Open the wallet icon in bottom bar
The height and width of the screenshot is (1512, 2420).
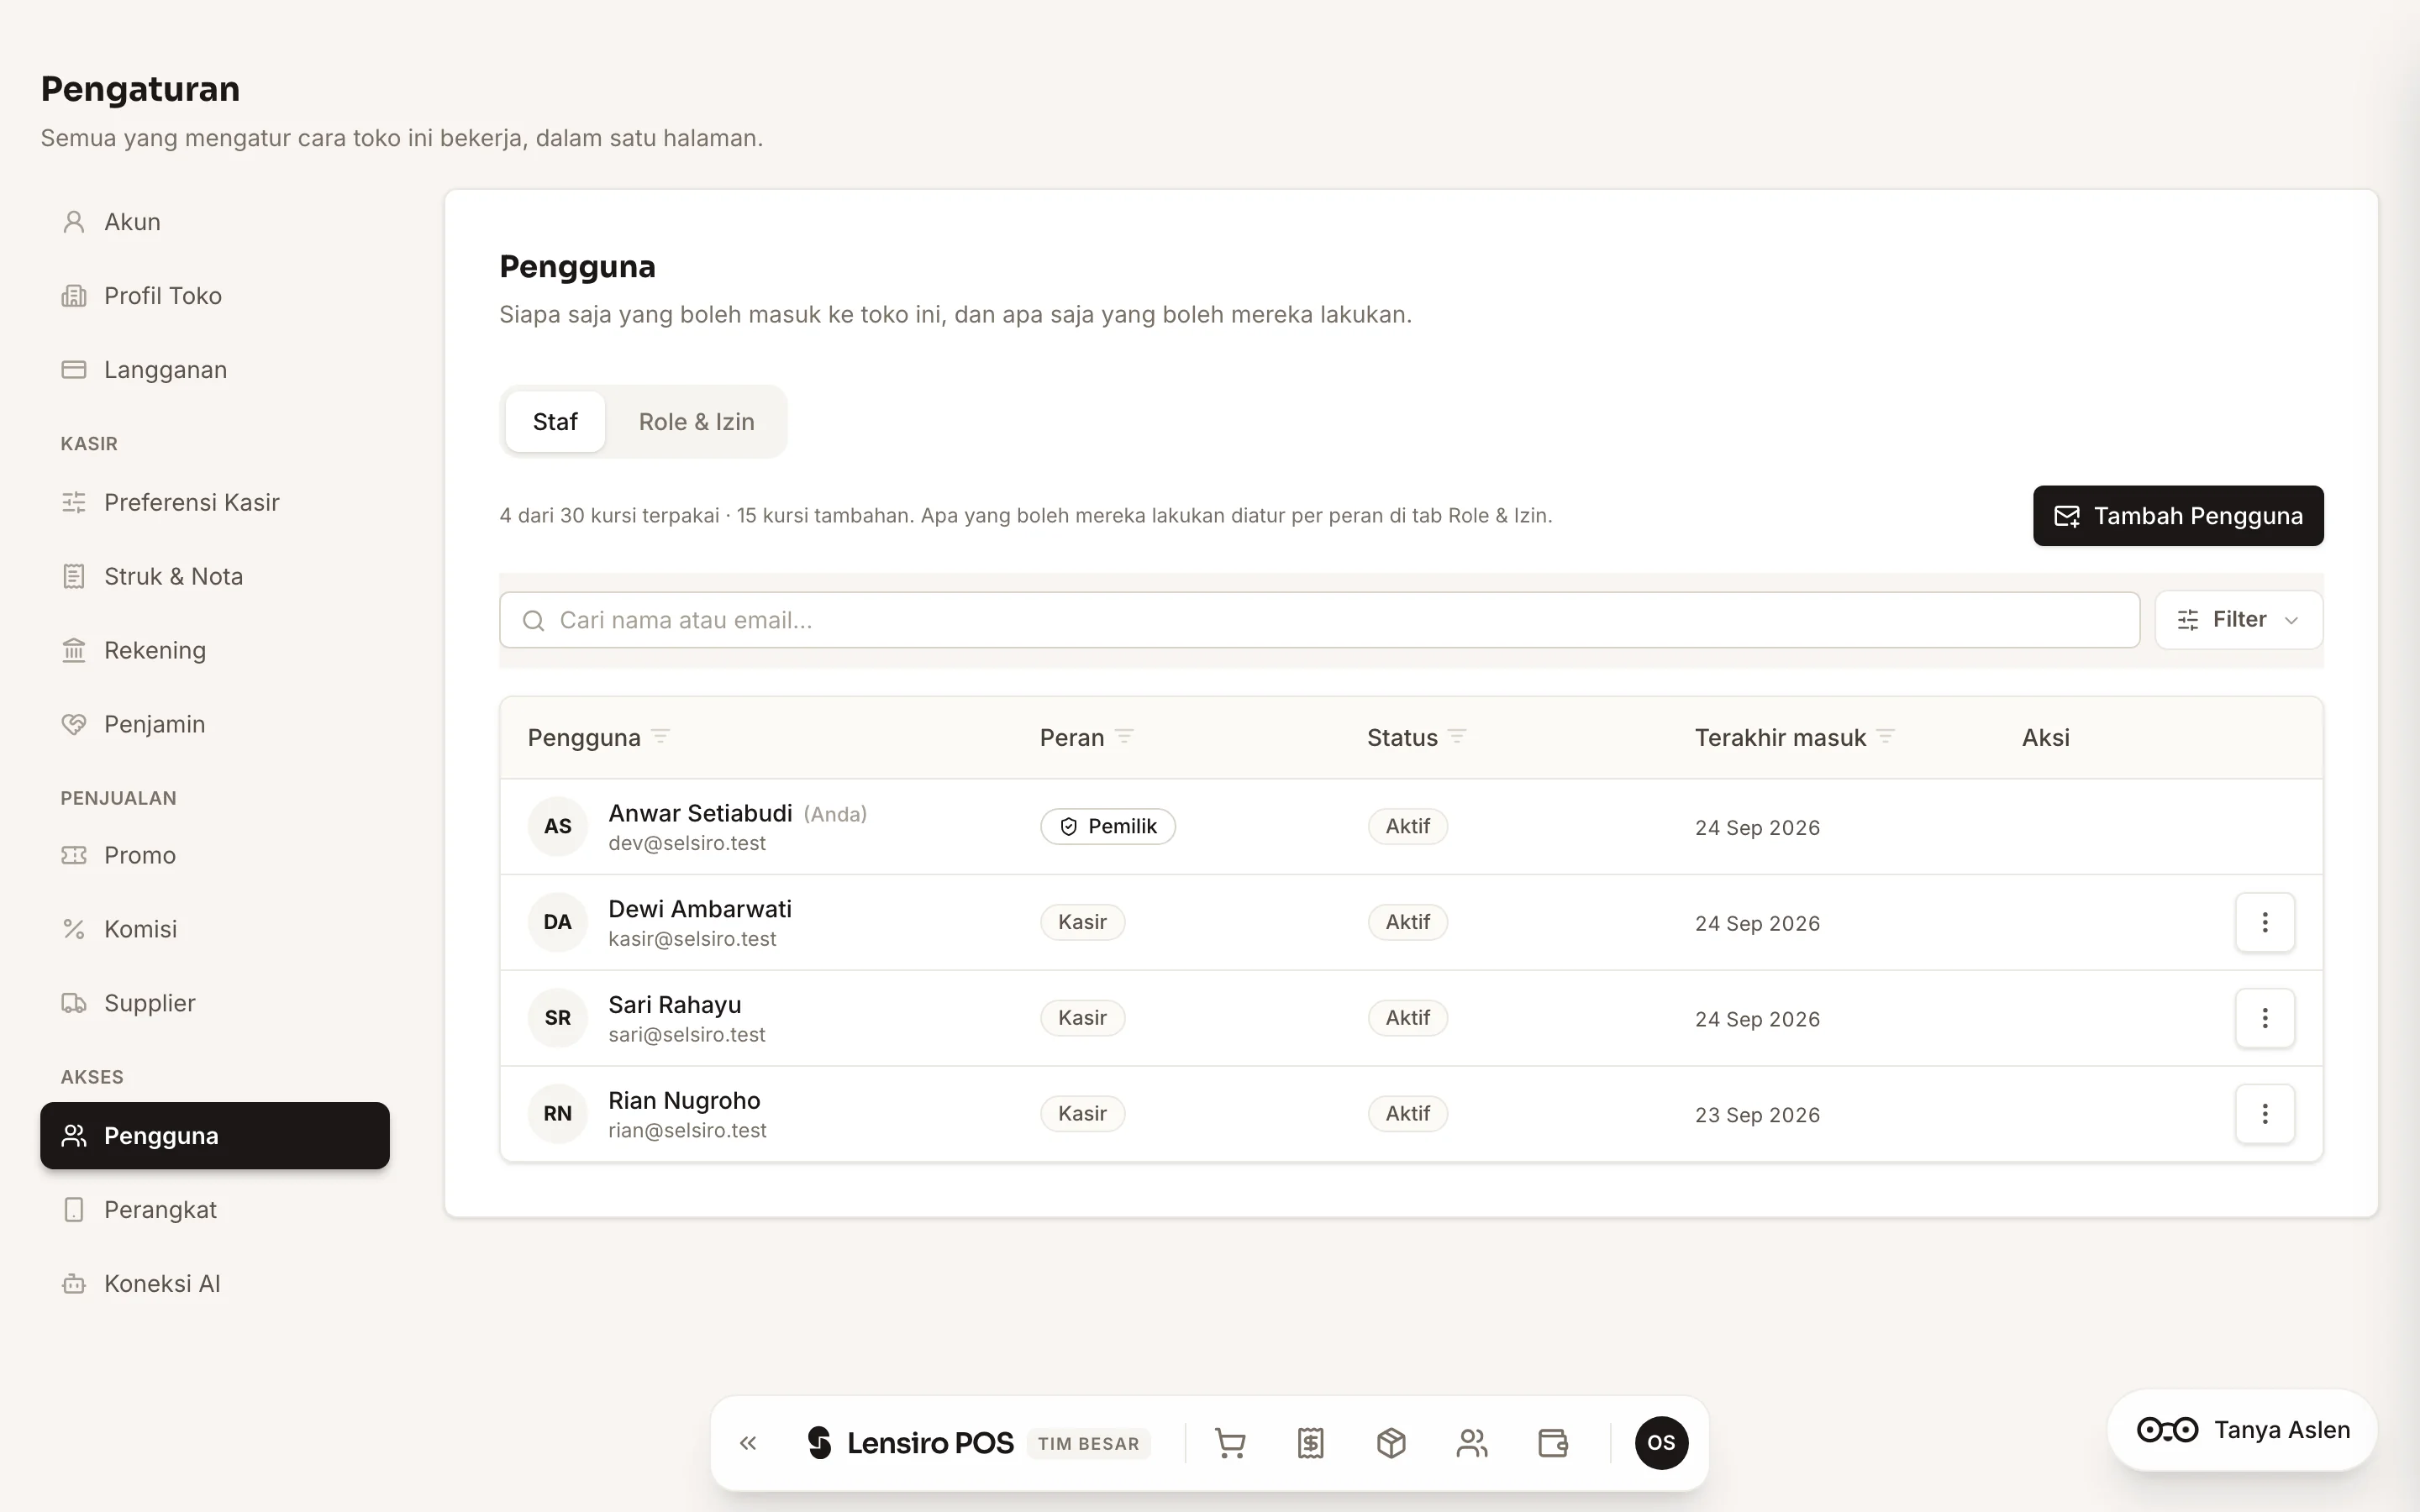pyautogui.click(x=1552, y=1443)
